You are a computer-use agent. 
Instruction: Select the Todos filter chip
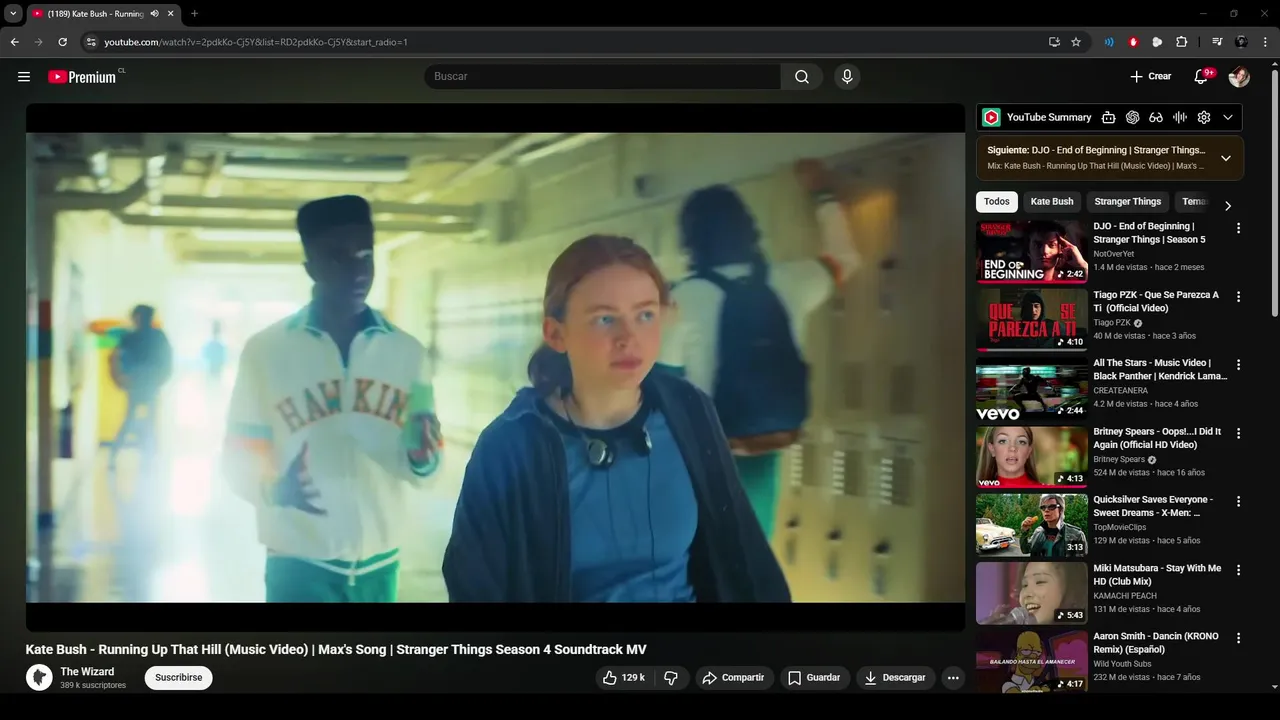[997, 202]
